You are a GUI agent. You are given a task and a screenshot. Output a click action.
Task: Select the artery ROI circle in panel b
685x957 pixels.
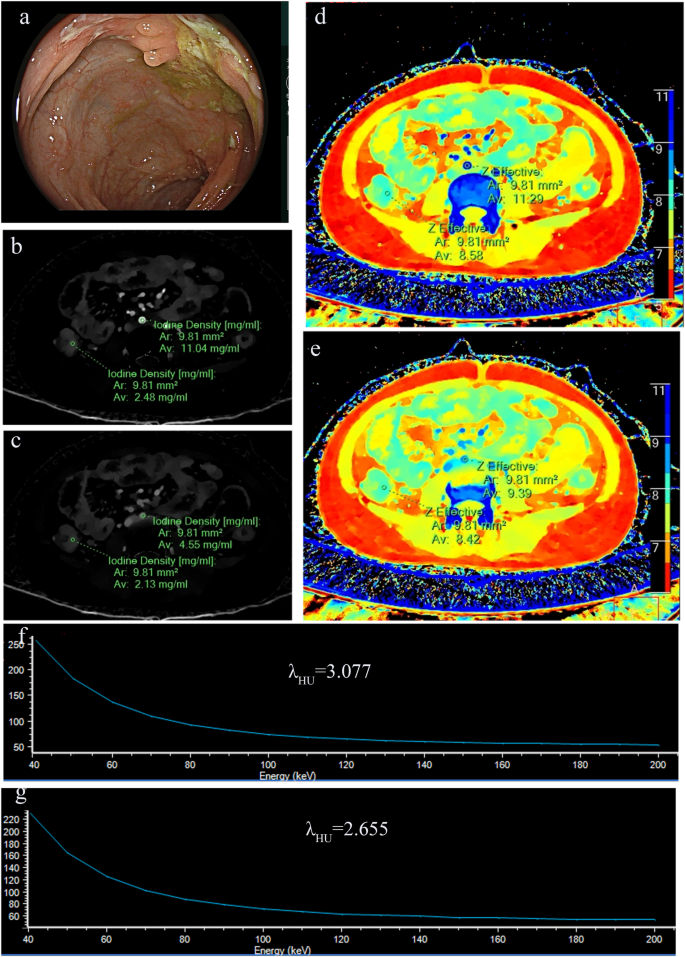[x=142, y=320]
